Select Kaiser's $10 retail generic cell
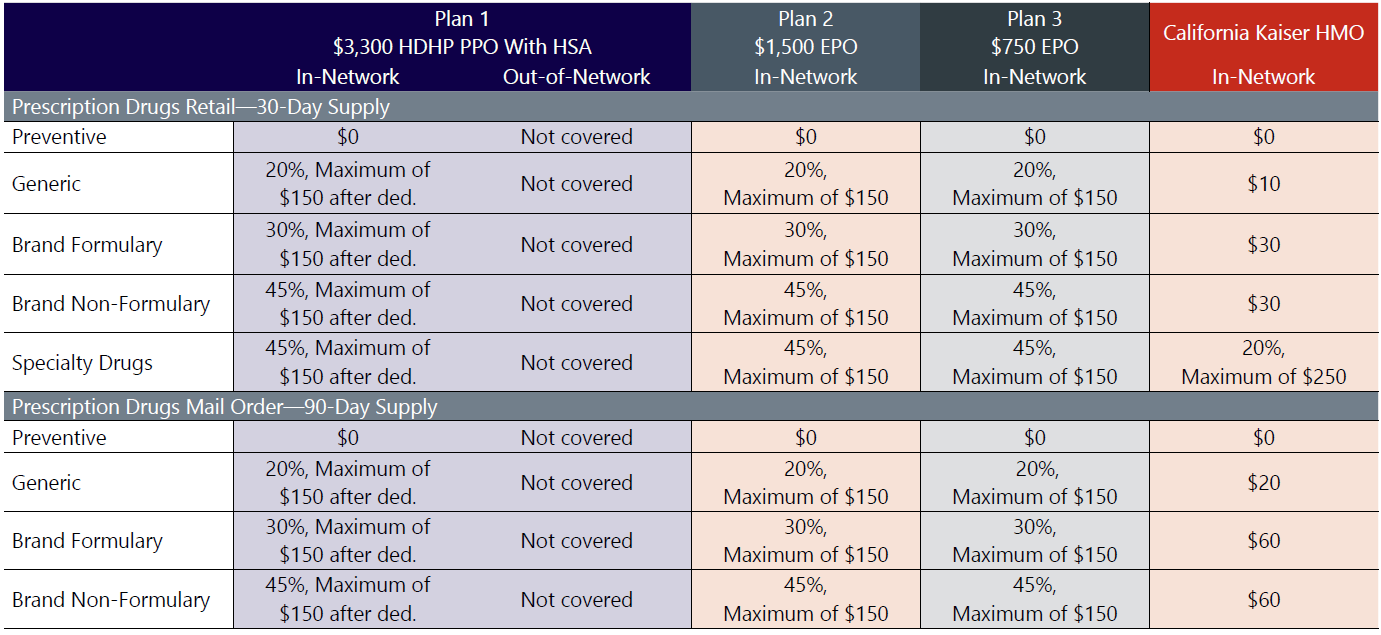 [1264, 184]
